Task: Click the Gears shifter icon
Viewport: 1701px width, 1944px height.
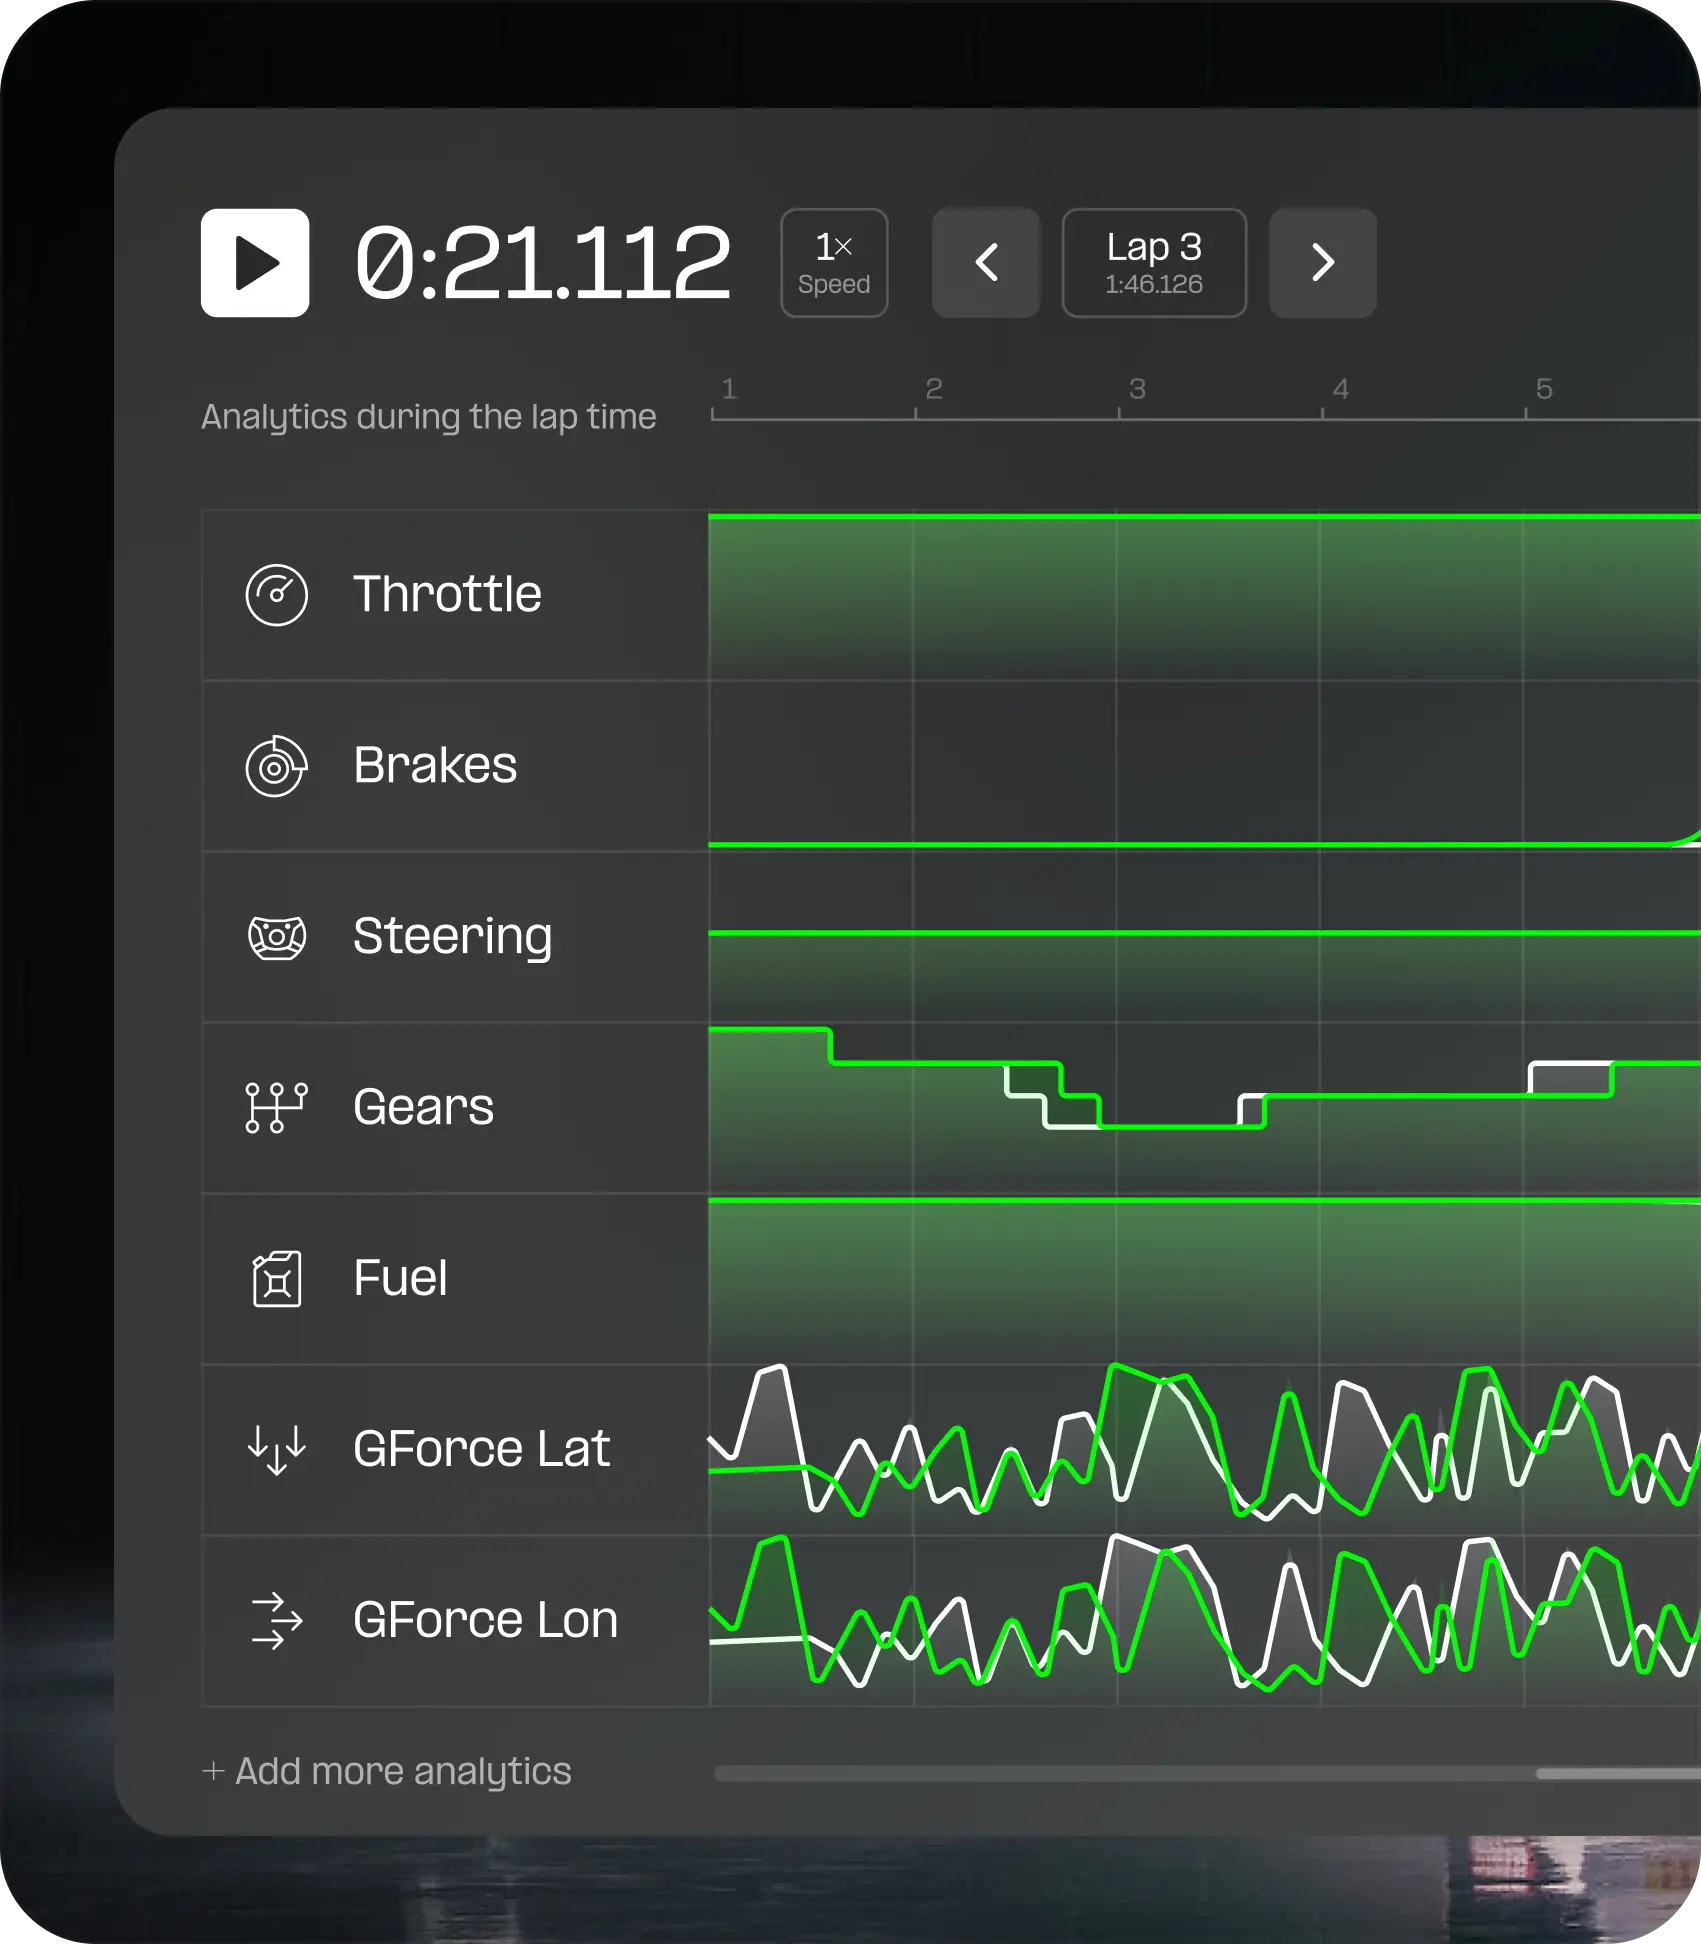Action: click(277, 1108)
